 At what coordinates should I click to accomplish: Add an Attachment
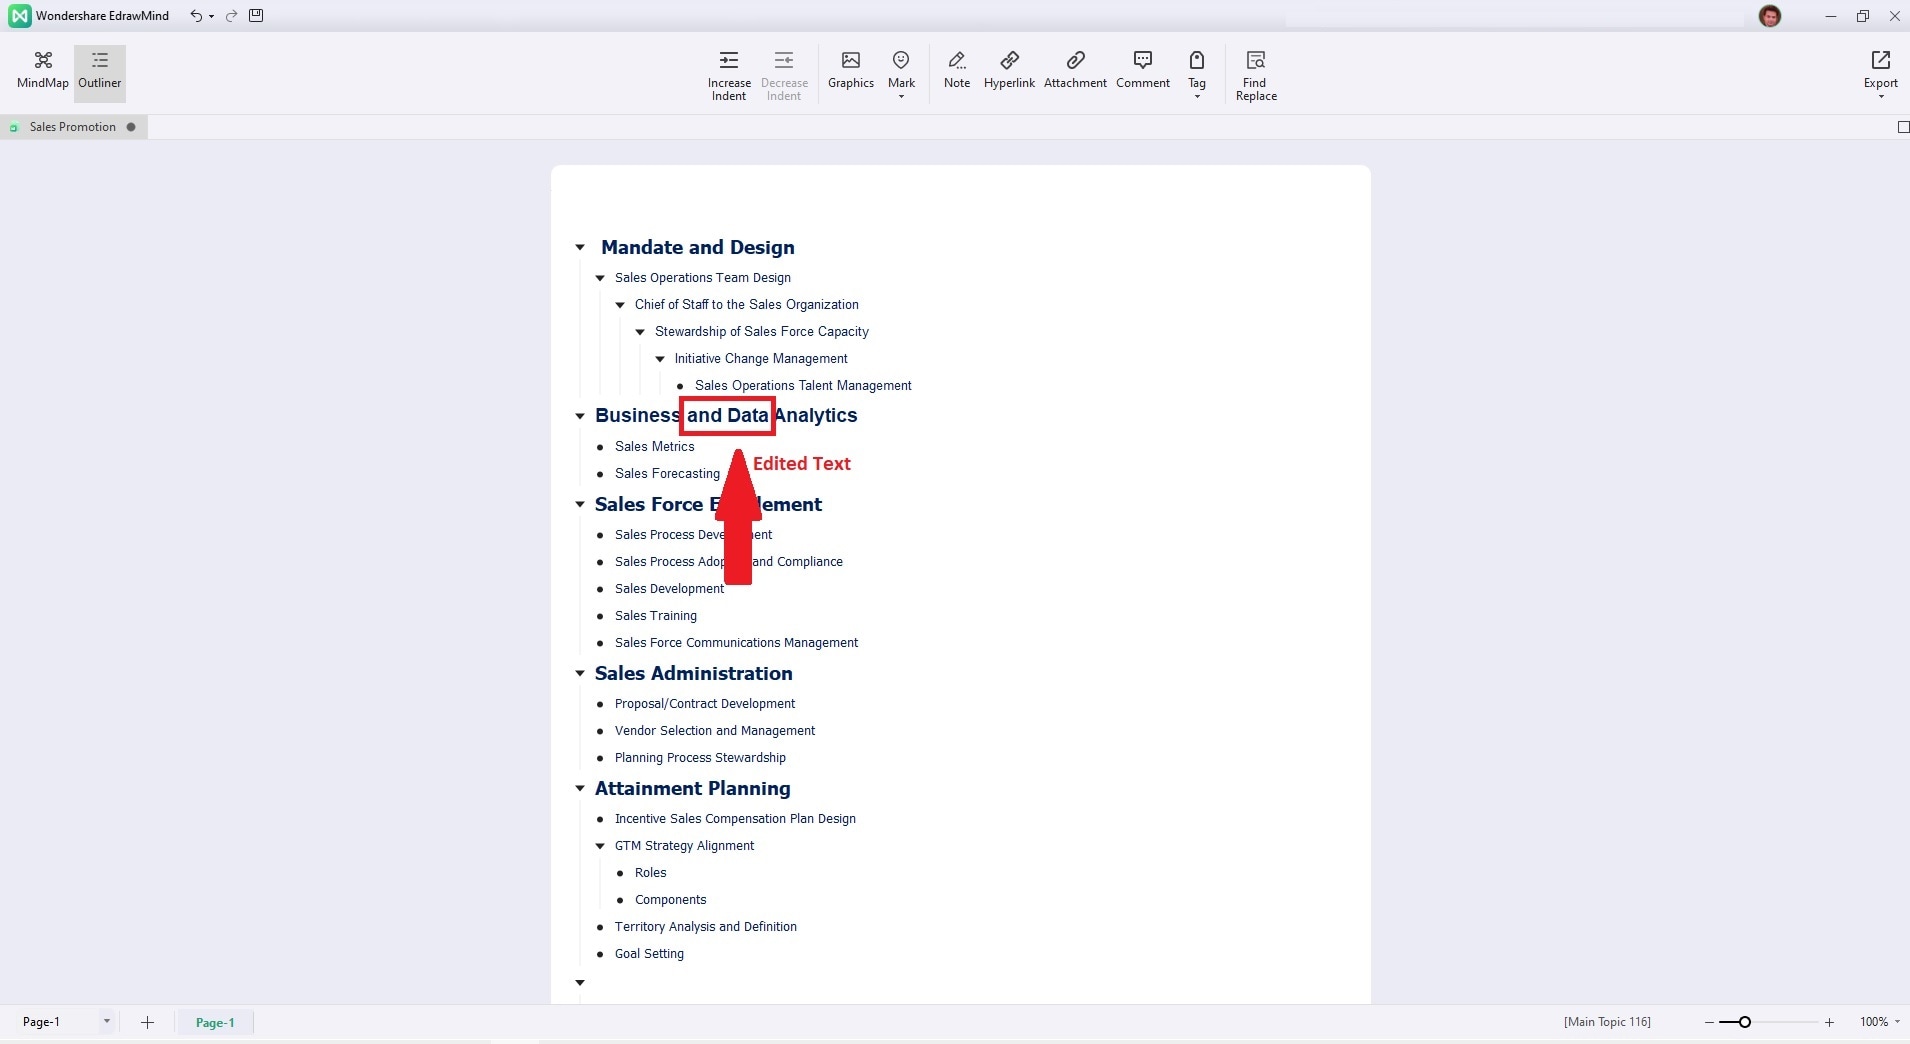click(x=1075, y=71)
